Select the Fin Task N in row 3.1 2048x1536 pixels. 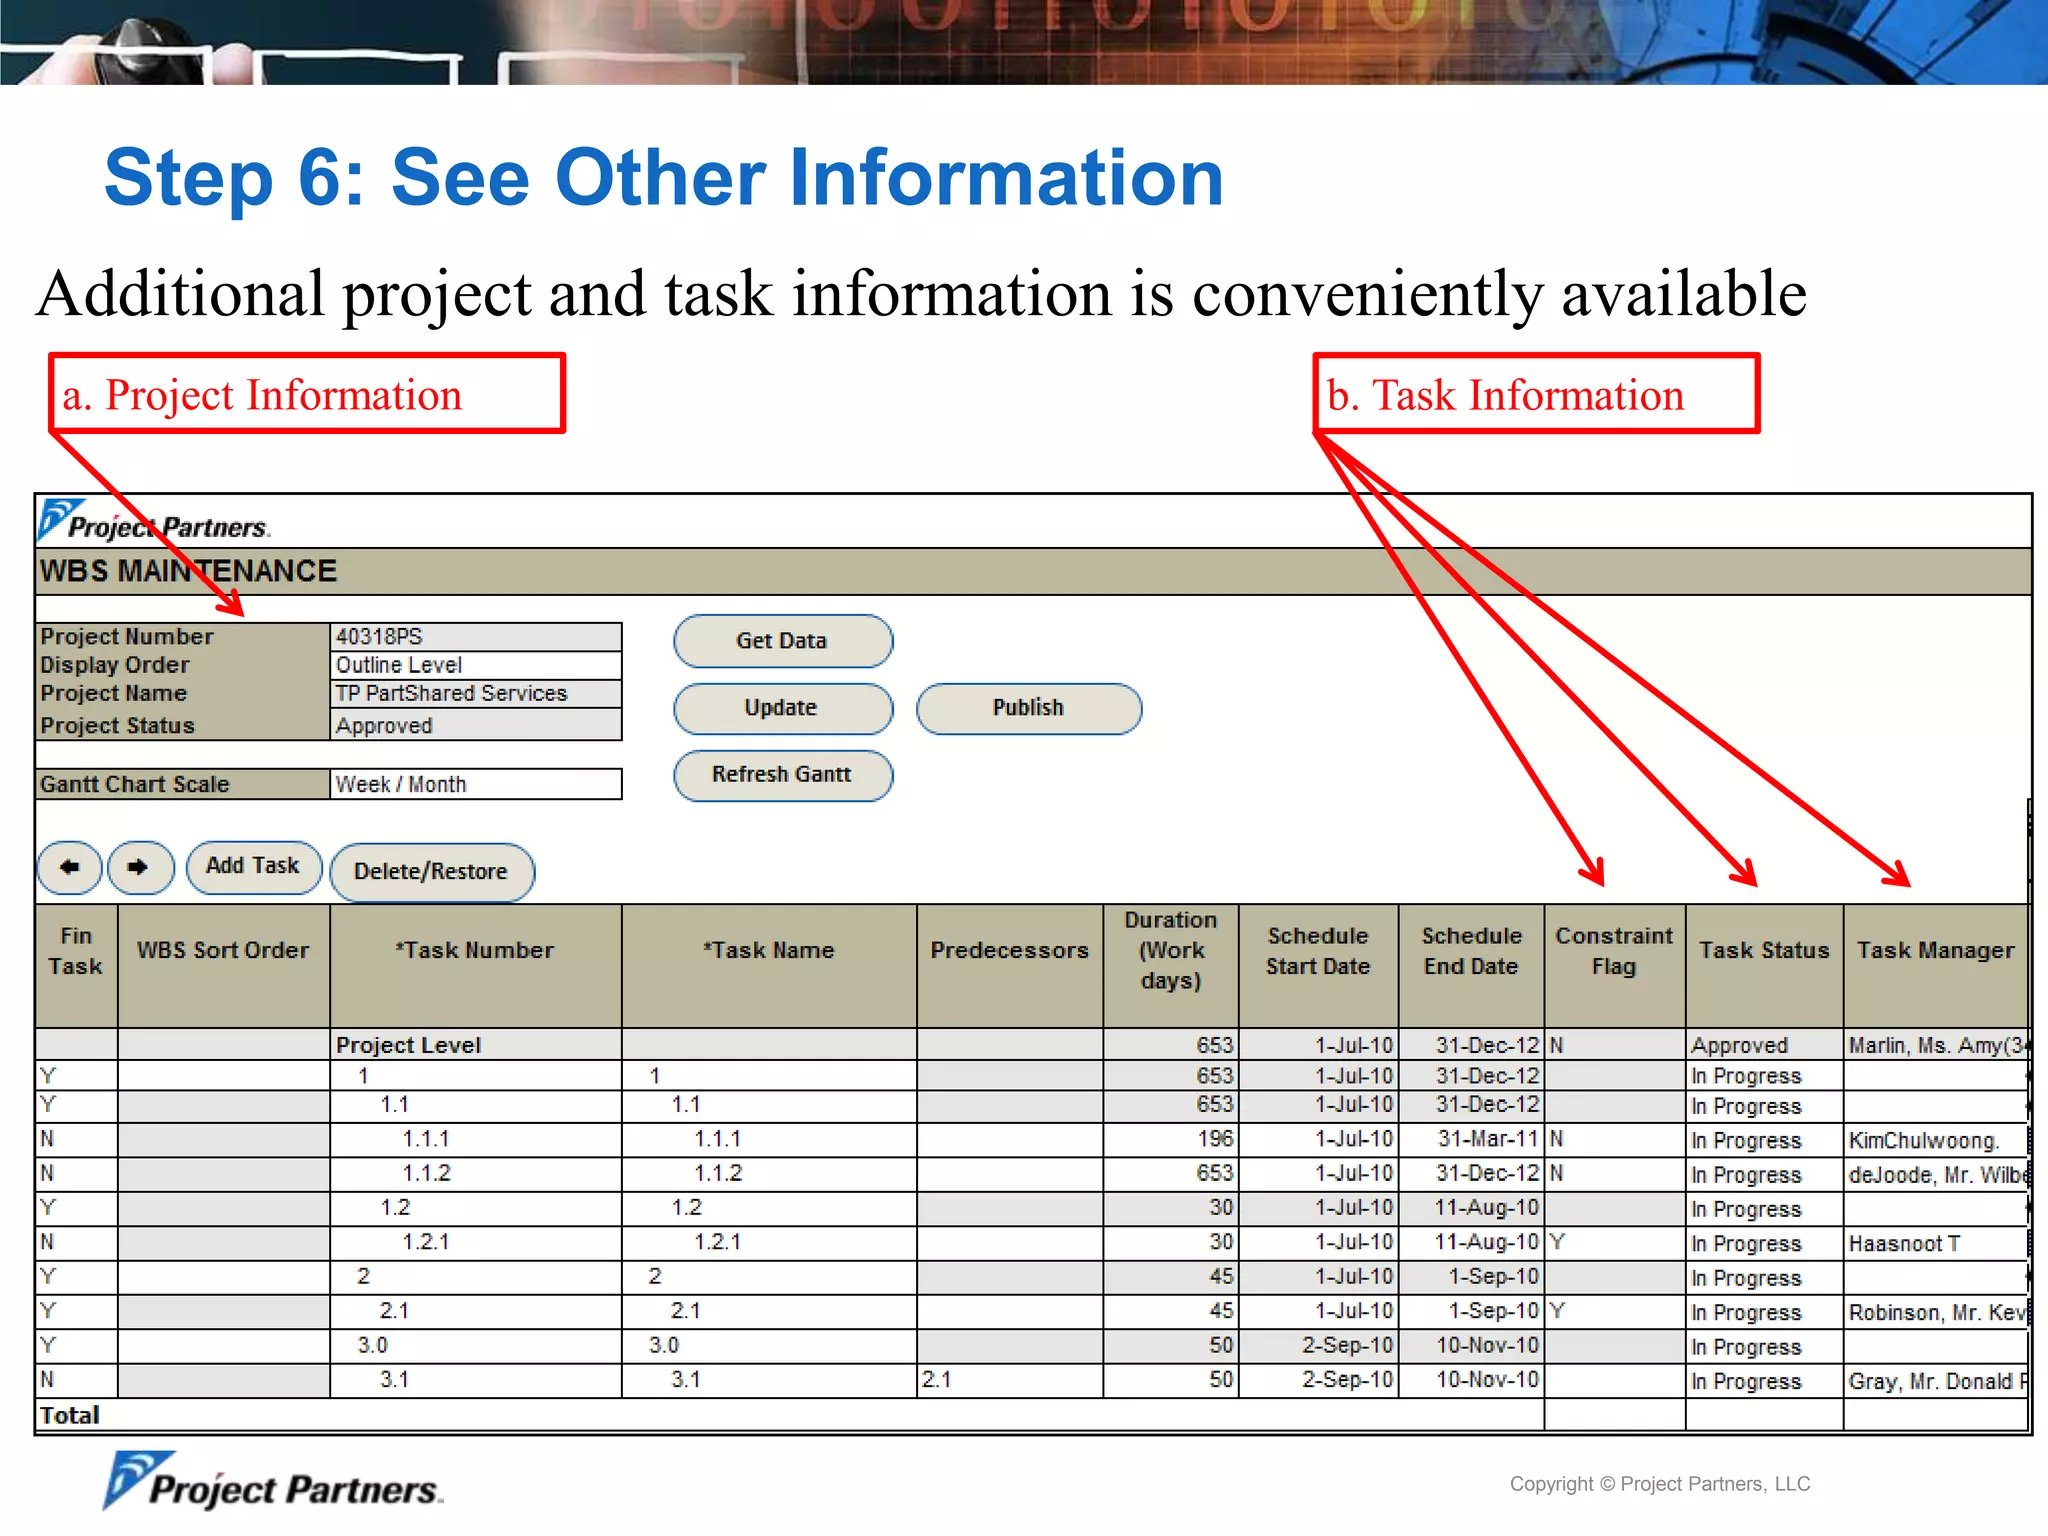(76, 1380)
